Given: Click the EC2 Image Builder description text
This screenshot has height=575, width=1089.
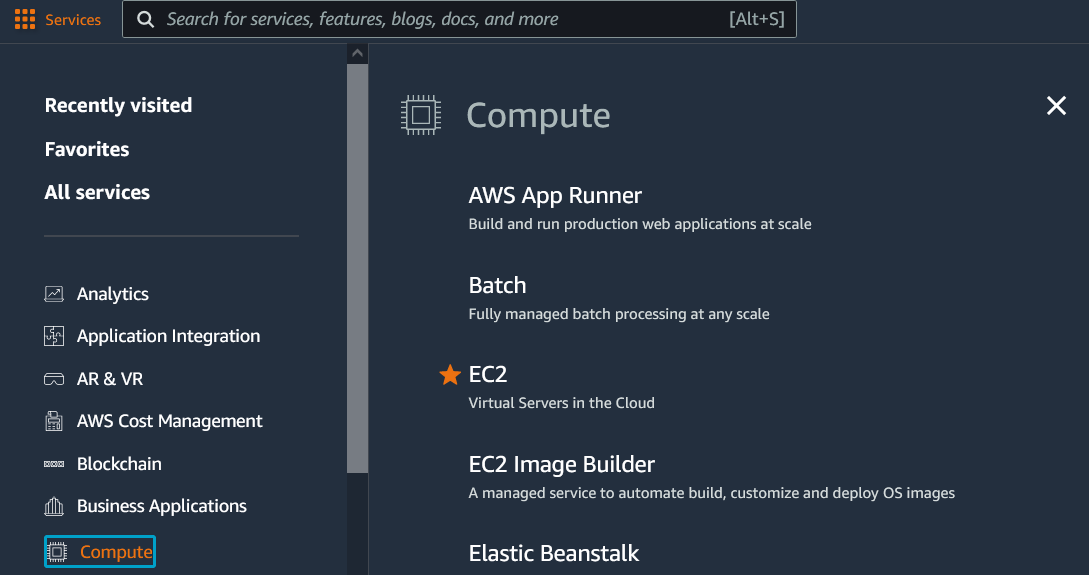Looking at the screenshot, I should 712,493.
